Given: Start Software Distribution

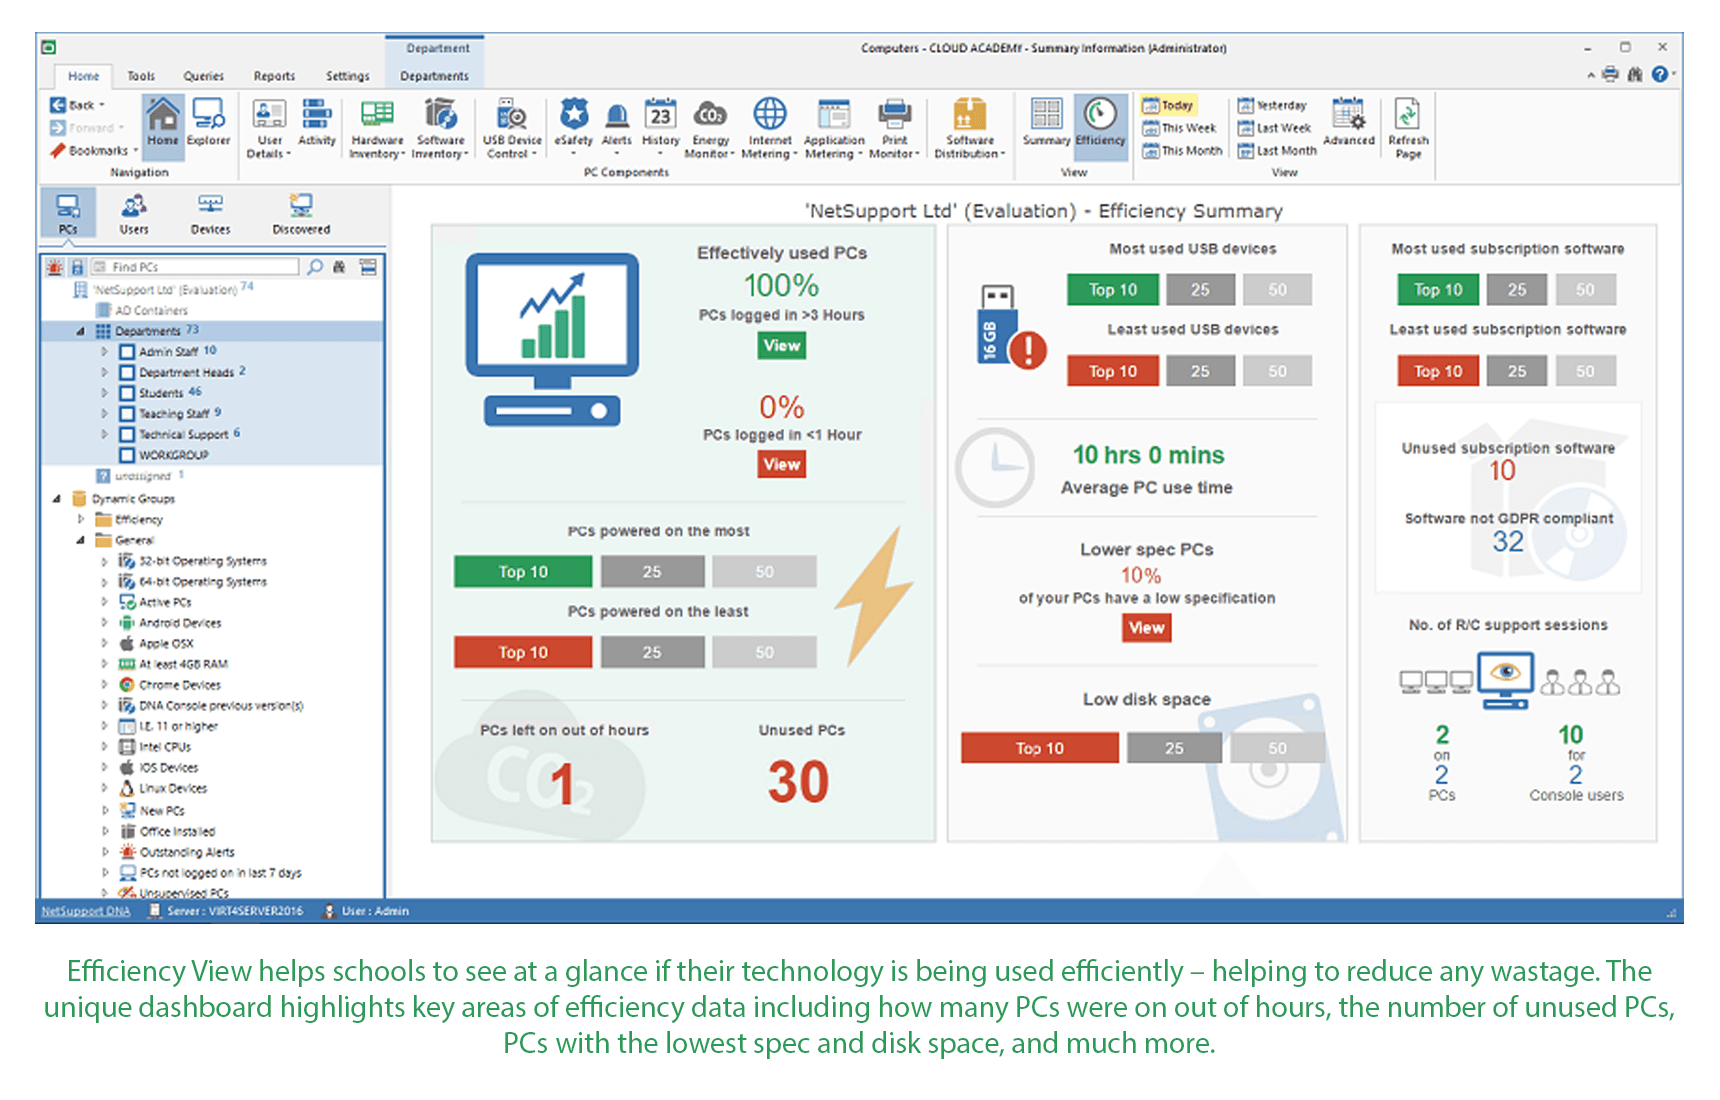Looking at the screenshot, I should click(x=968, y=127).
